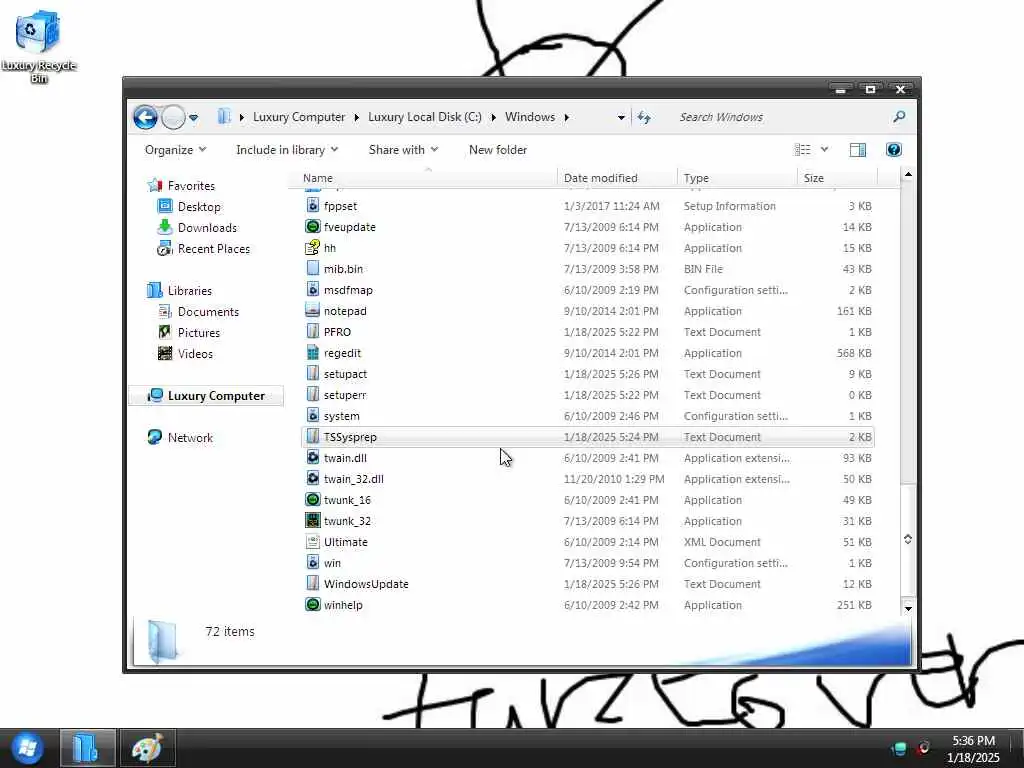Click the New folder button
Image resolution: width=1024 pixels, height=768 pixels.
point(498,150)
